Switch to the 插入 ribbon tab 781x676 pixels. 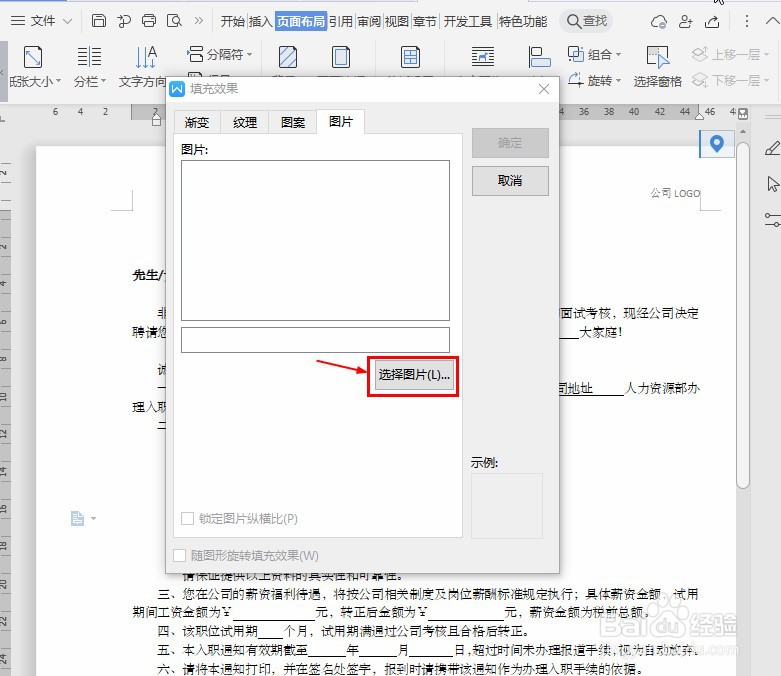pos(260,21)
